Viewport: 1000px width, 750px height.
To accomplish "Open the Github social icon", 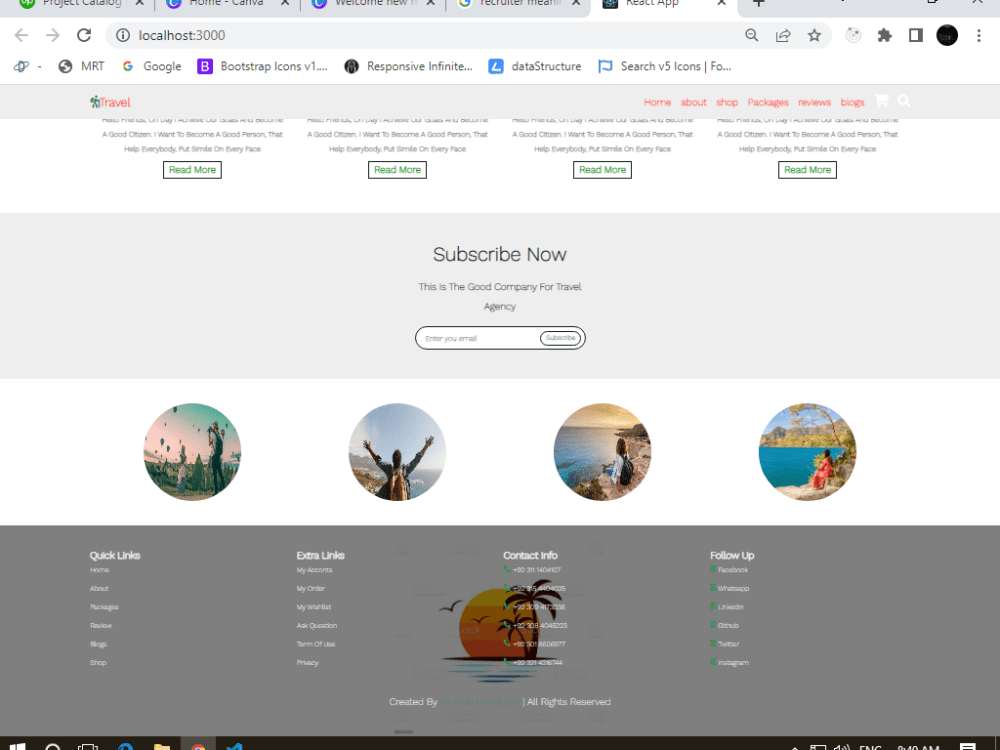I will click(728, 625).
